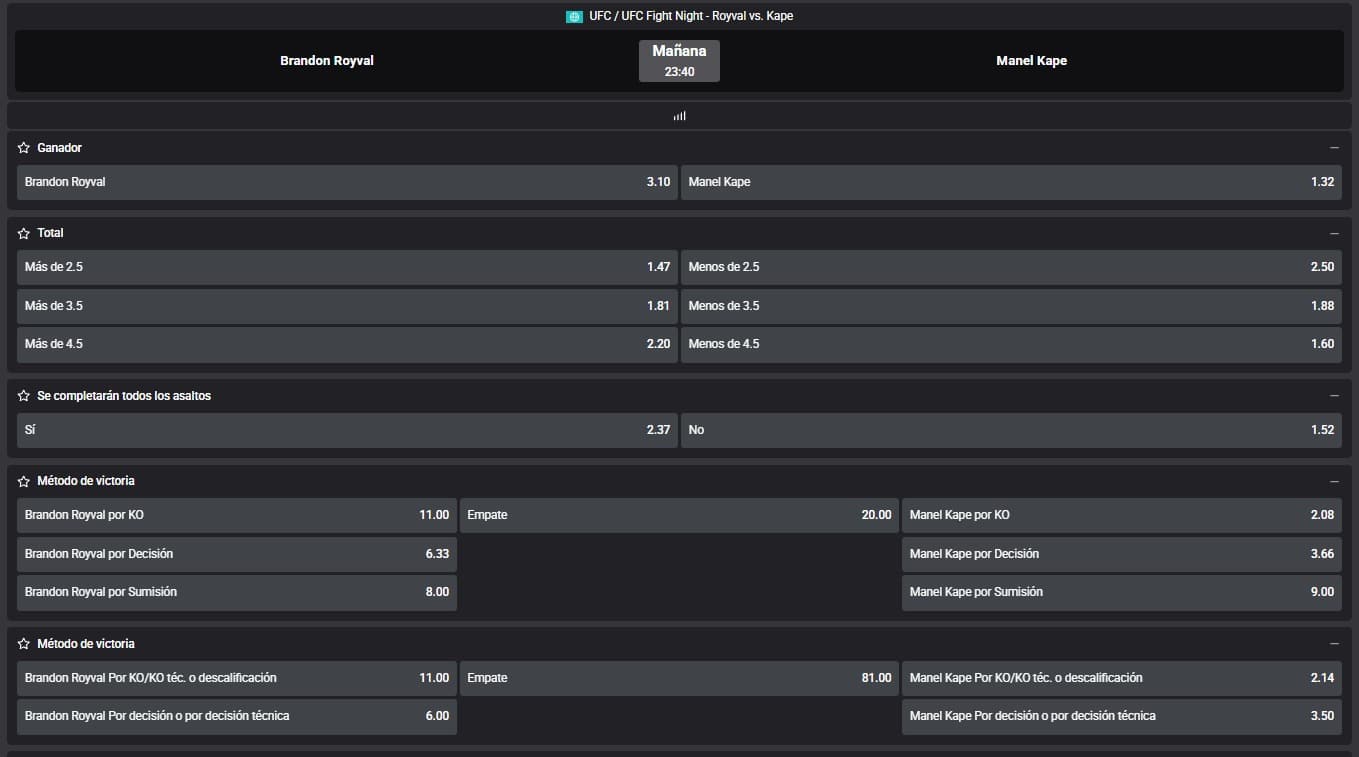Choose 'Más de 2.5' total rounds
This screenshot has width=1359, height=757.
tap(347, 267)
